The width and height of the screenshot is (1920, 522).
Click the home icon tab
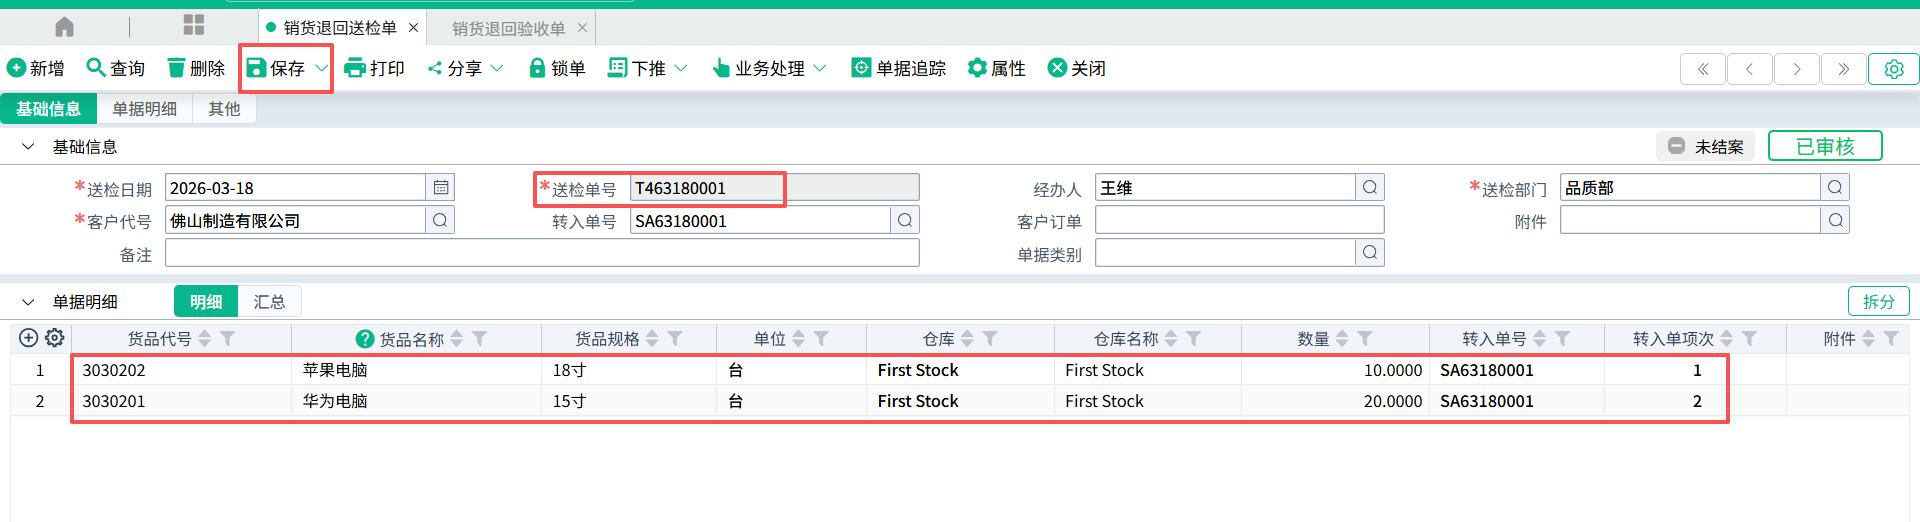click(65, 27)
